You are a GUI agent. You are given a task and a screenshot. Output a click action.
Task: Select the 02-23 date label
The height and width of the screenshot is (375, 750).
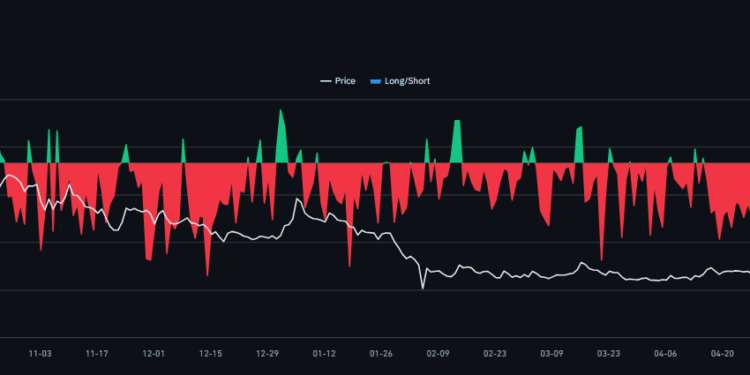[495, 354]
